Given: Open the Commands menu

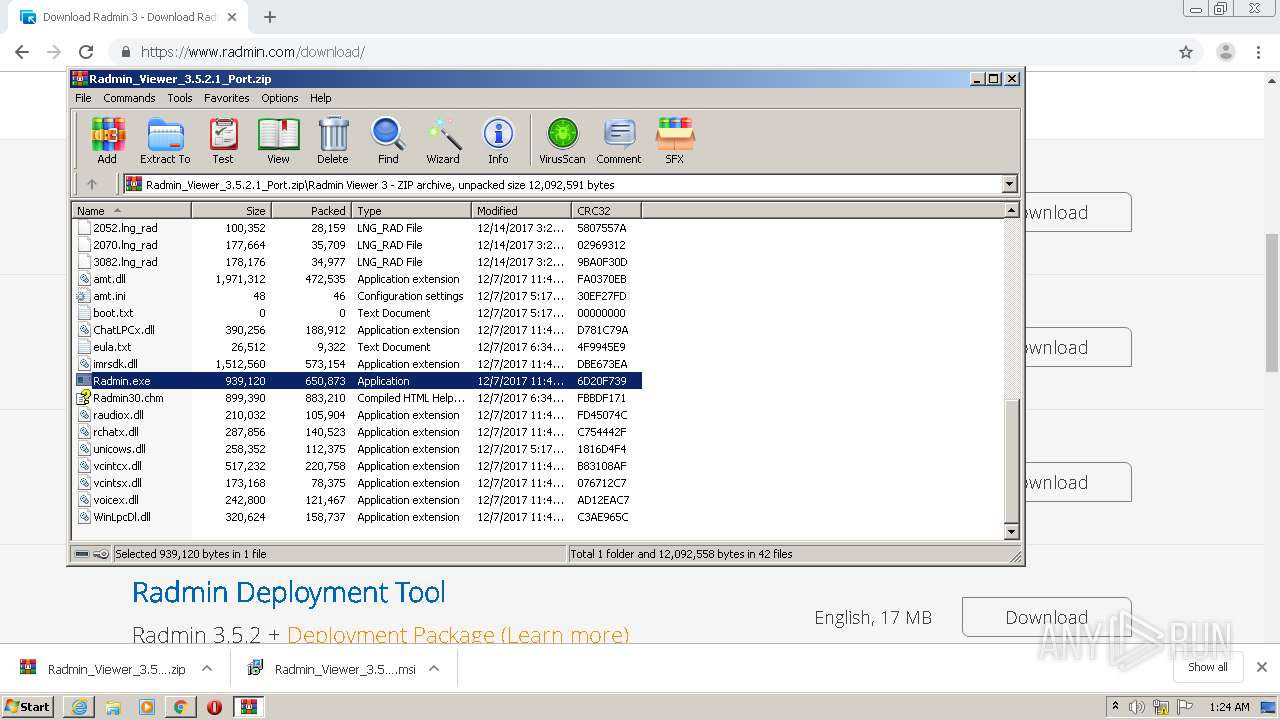Looking at the screenshot, I should (129, 98).
